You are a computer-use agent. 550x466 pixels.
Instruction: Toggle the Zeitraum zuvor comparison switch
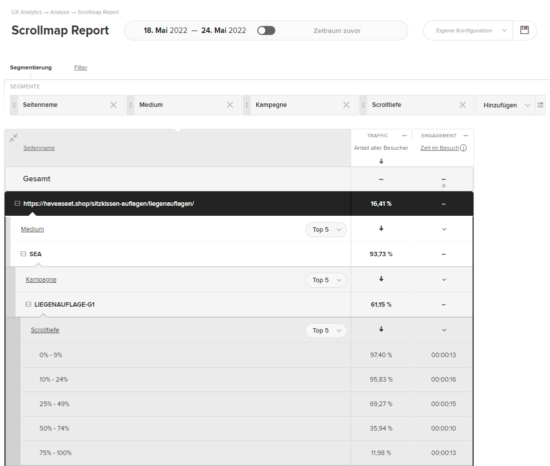[x=266, y=31]
